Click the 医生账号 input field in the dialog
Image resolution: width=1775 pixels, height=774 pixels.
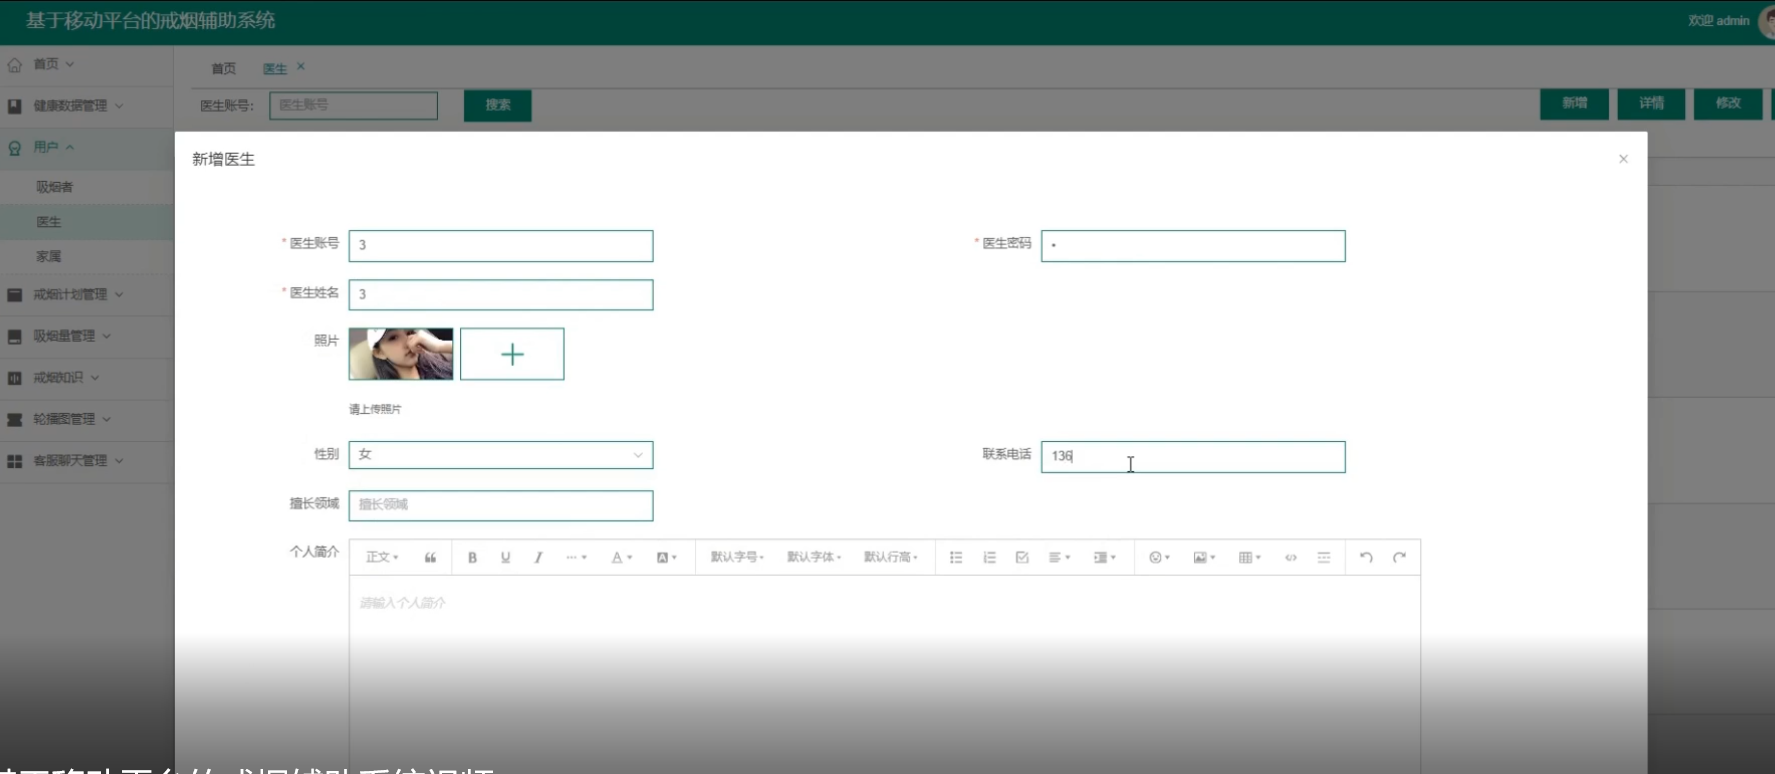click(501, 246)
